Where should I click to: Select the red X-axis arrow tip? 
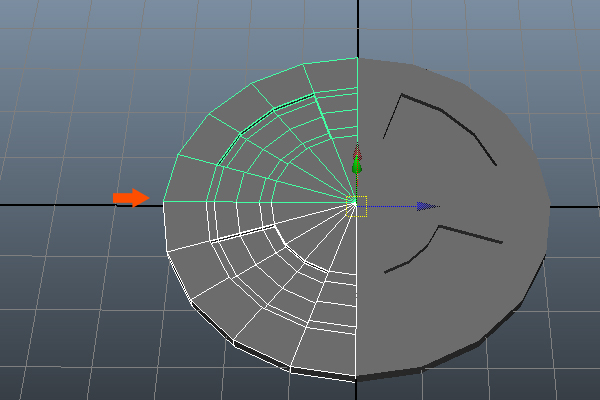pos(357,150)
